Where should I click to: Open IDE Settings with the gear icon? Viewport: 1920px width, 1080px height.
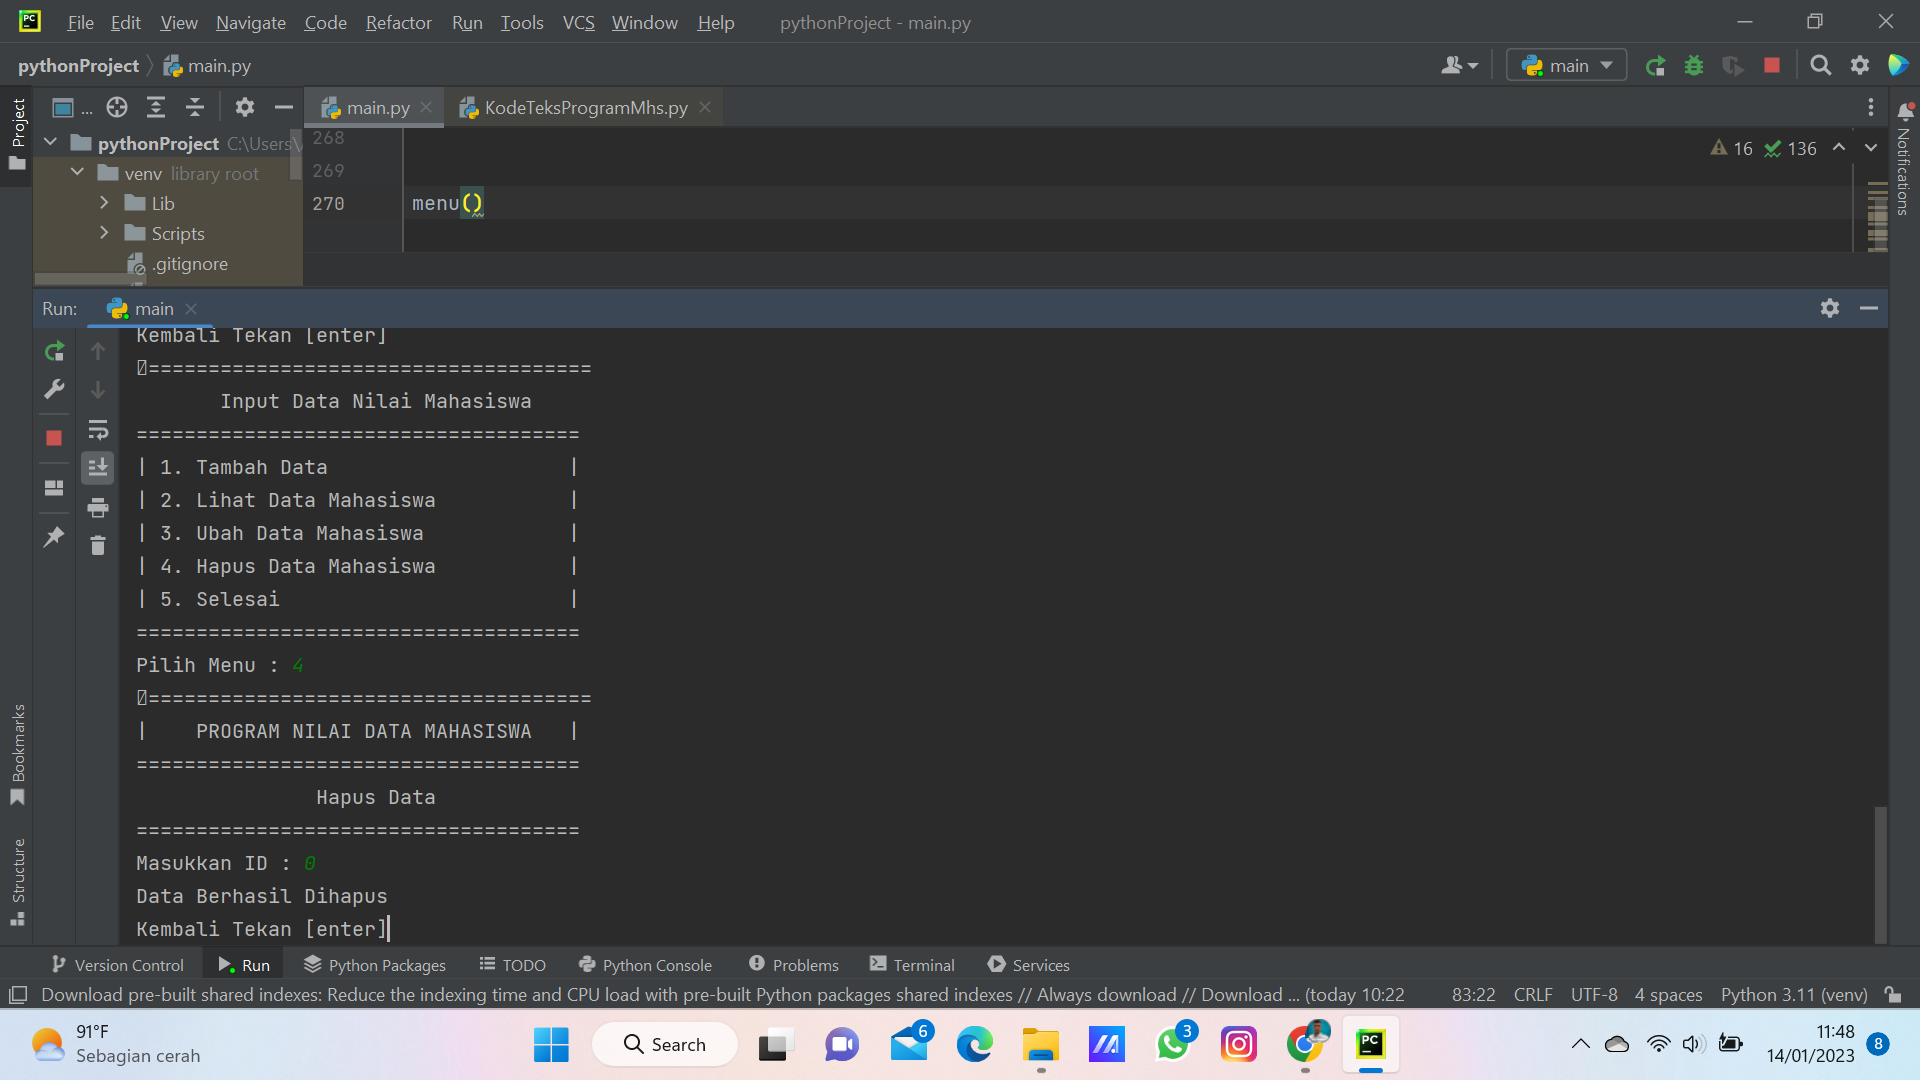(1860, 66)
